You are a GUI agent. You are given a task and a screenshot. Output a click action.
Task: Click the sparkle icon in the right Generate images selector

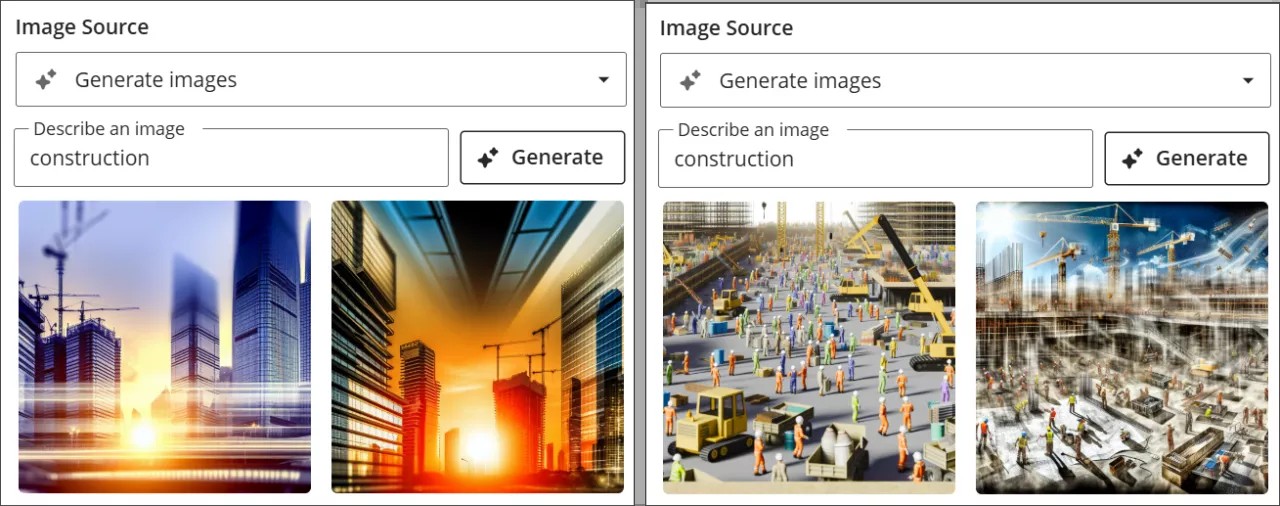[x=690, y=81]
